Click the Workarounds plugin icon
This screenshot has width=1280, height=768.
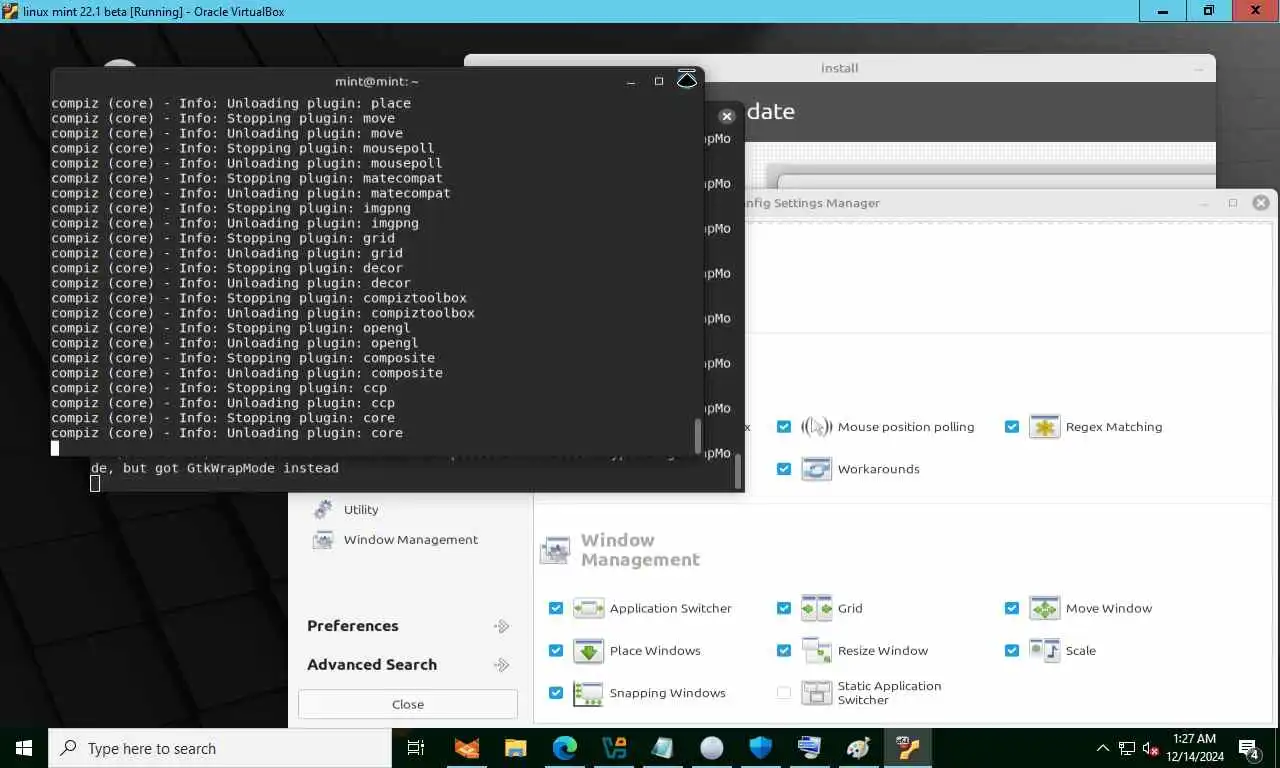coord(816,469)
